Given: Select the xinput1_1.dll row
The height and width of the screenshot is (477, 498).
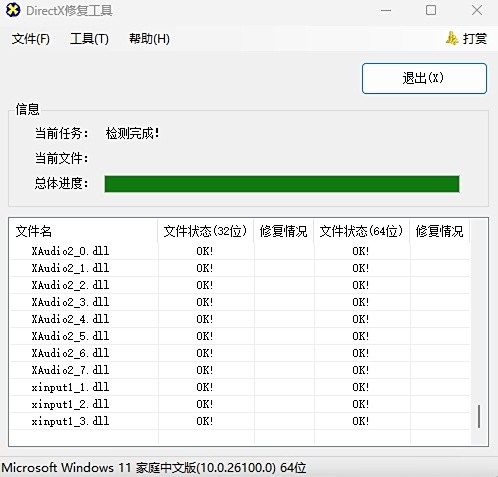Looking at the screenshot, I should [240, 387].
